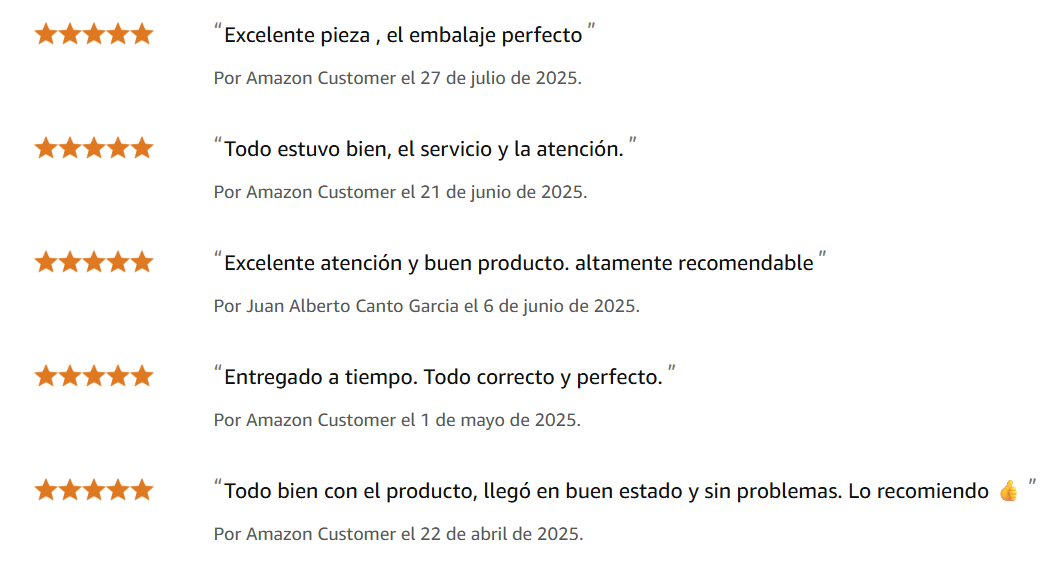The image size is (1057, 567).
Task: Click the five stars for the "altamente recomendable" review
Action: tap(94, 263)
